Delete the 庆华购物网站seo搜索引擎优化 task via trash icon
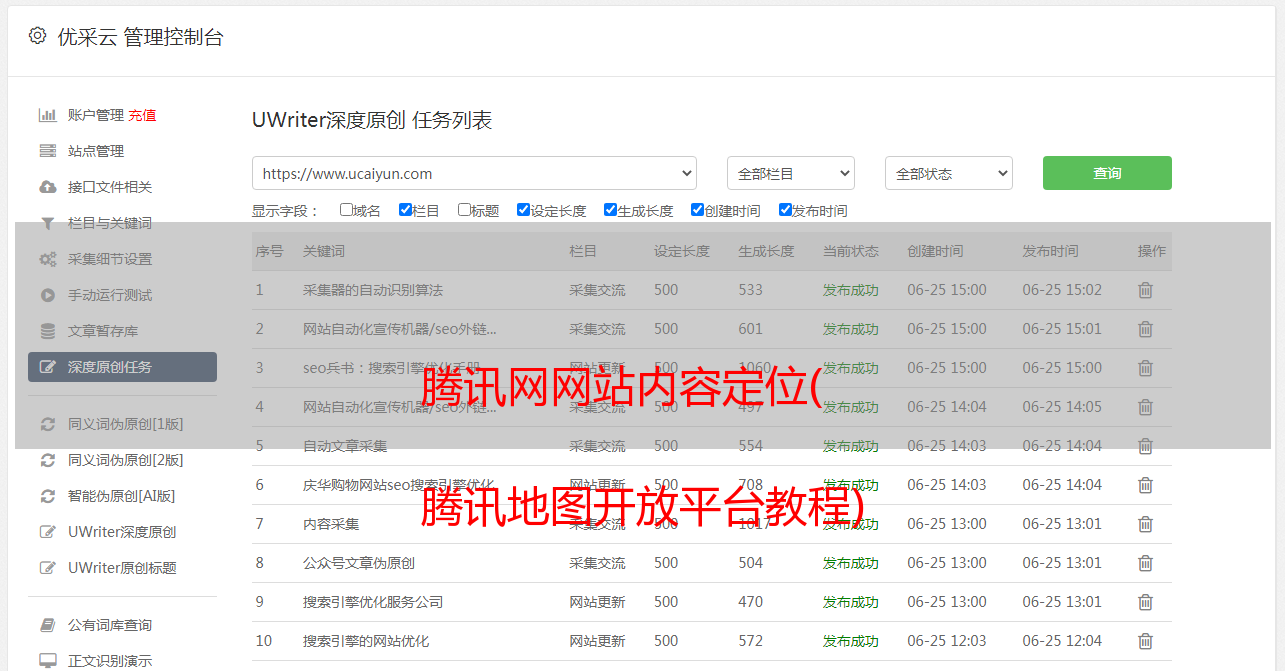This screenshot has width=1285, height=671. pos(1145,485)
